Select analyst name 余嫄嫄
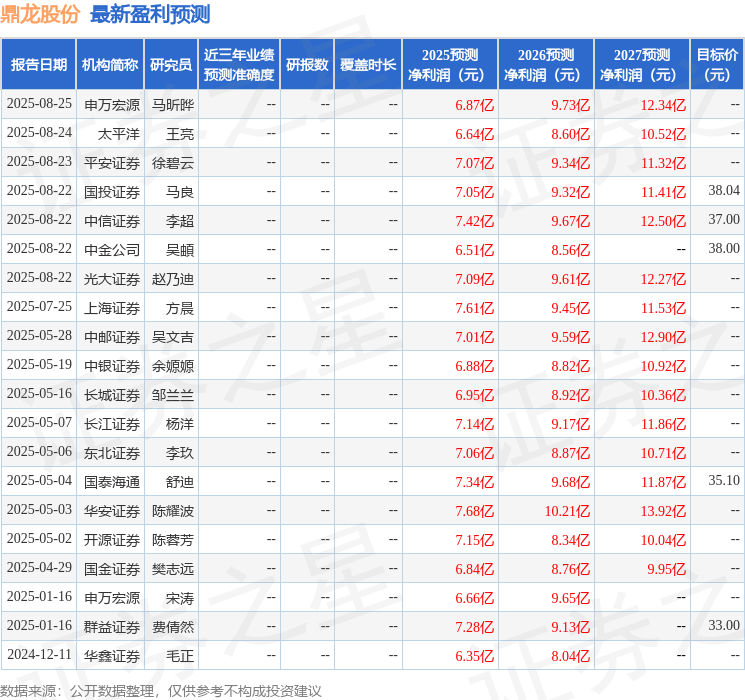The height and width of the screenshot is (700, 745). [x=173, y=366]
